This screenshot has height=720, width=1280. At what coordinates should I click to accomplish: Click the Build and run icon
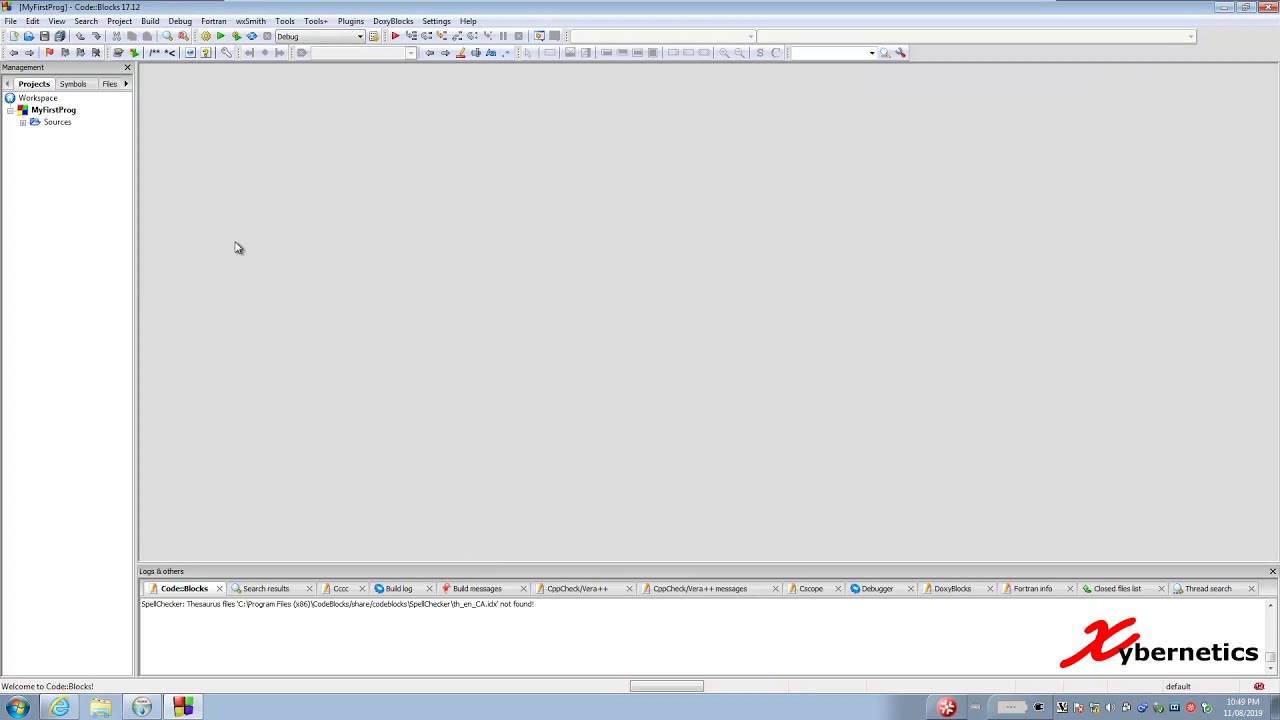pos(236,36)
